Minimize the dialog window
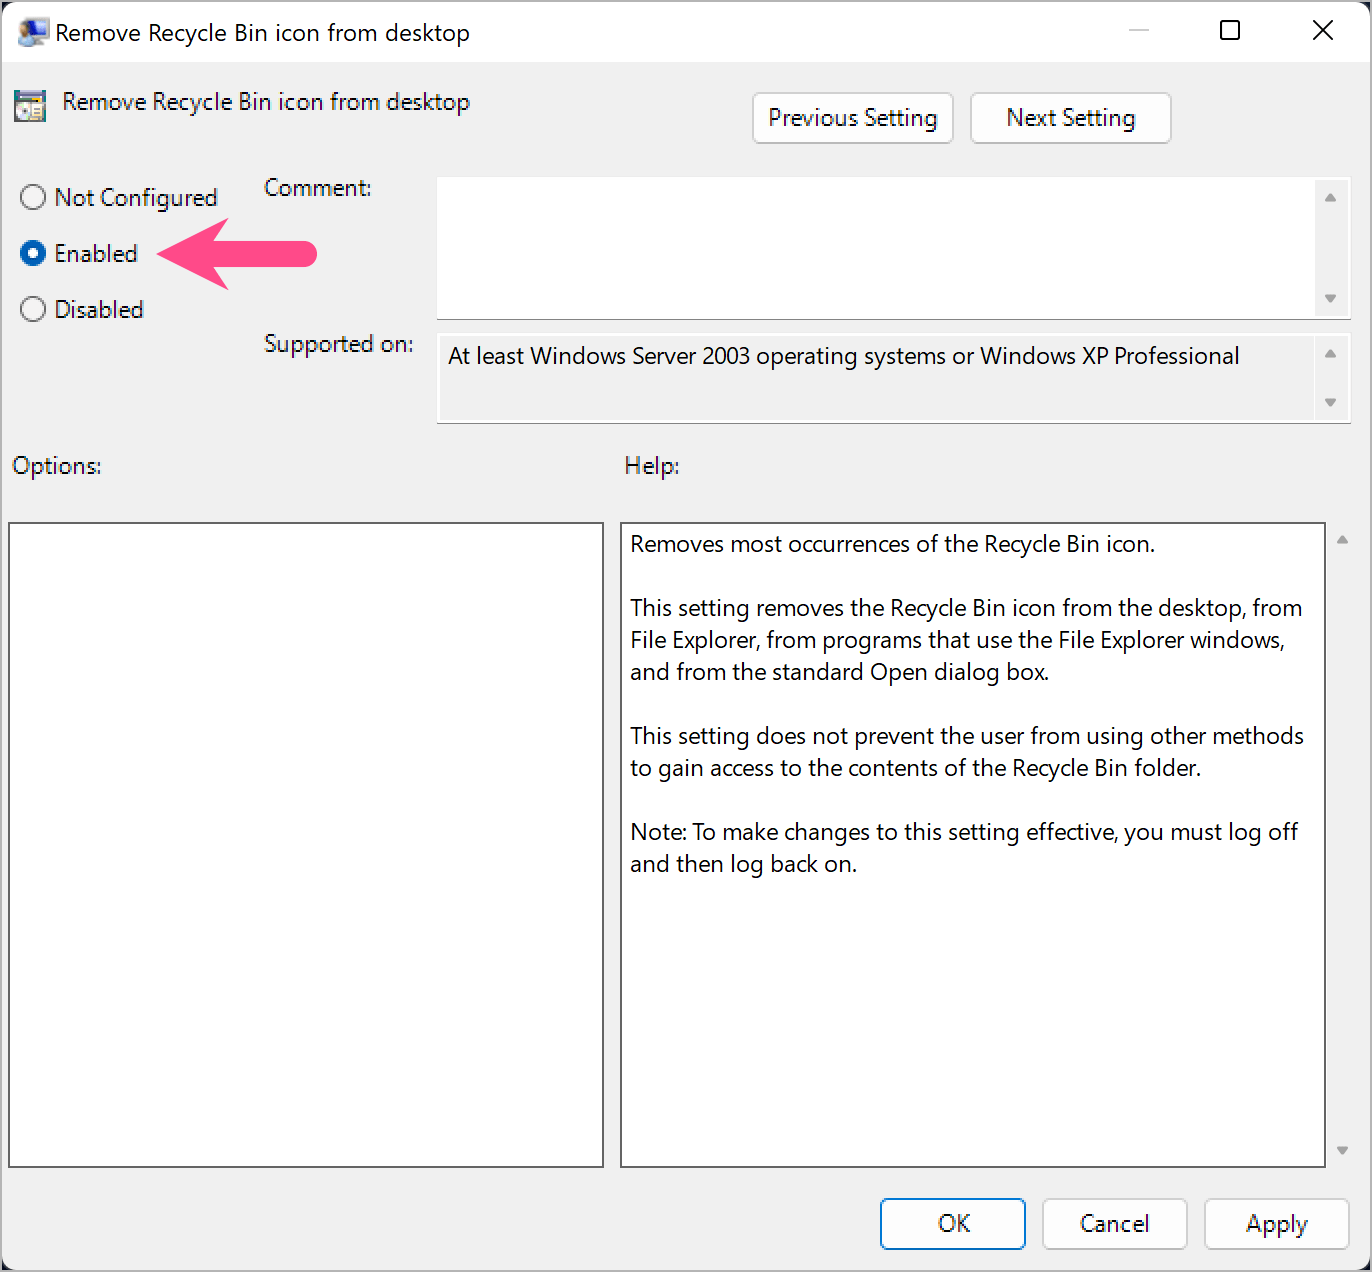Viewport: 1372px width, 1272px height. click(1138, 31)
